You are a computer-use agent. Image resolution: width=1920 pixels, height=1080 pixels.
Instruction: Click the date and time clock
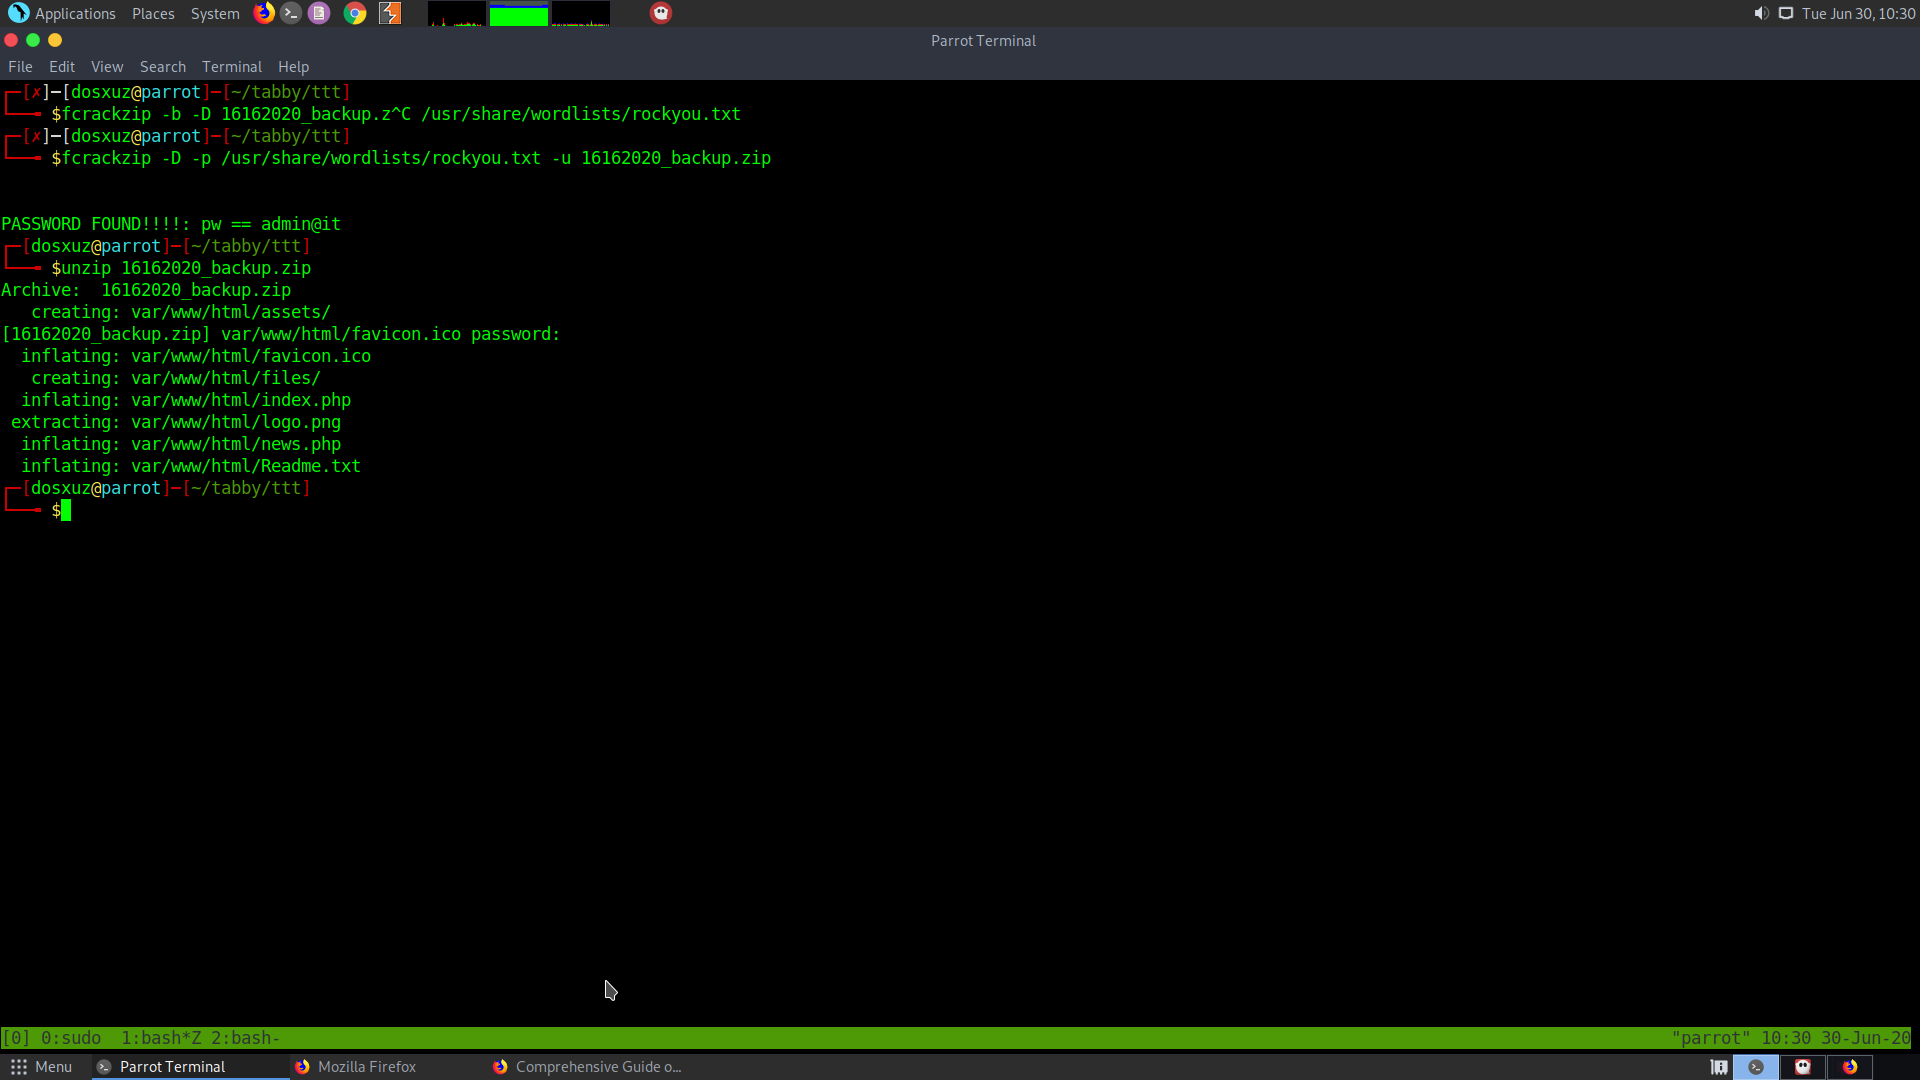click(x=1858, y=13)
